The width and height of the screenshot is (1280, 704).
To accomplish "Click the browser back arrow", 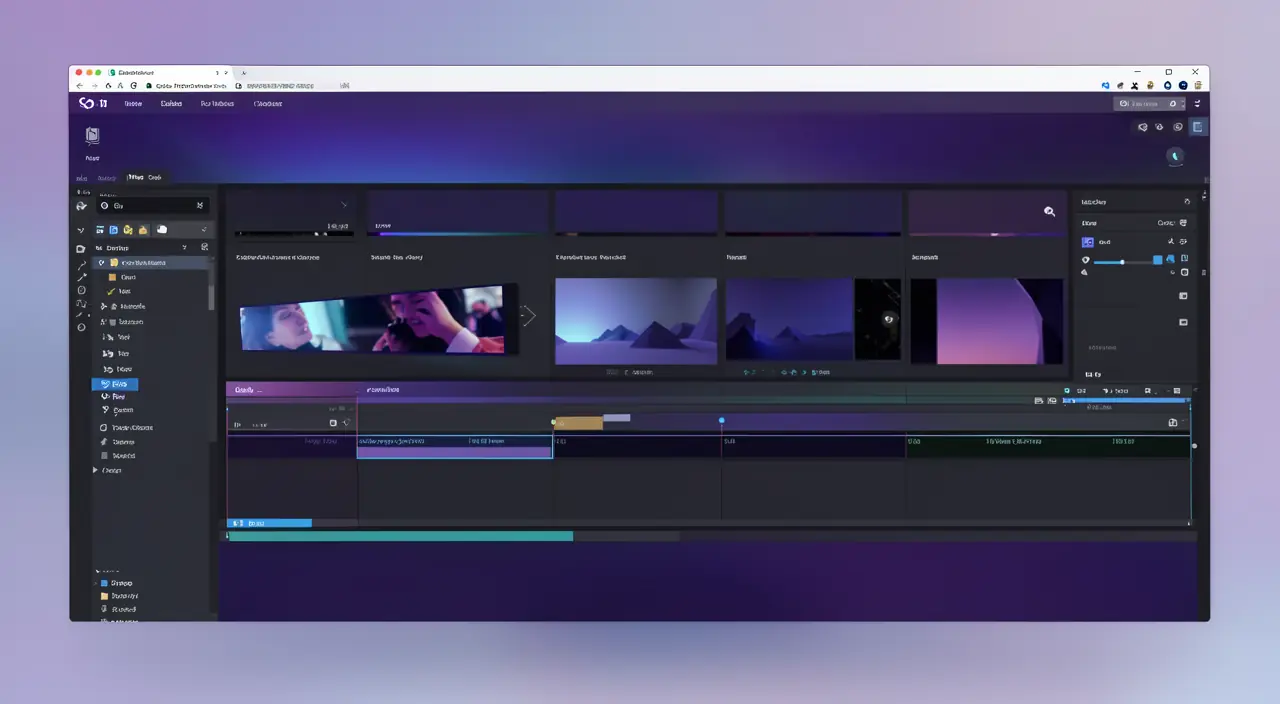I will coord(80,86).
